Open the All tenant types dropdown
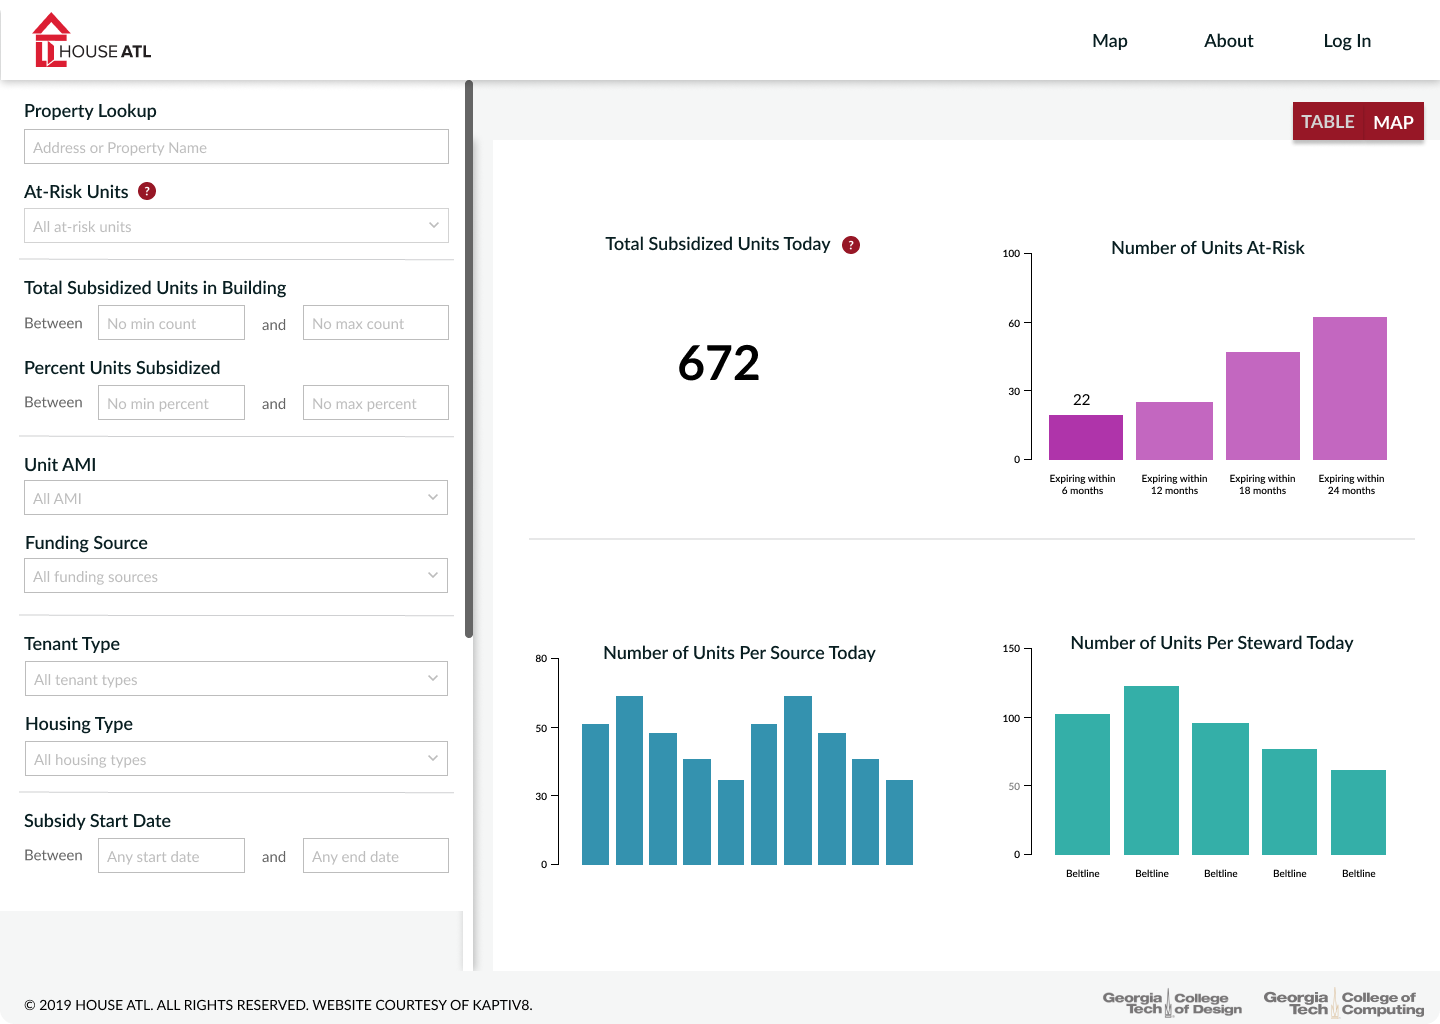1440x1024 pixels. coord(236,679)
